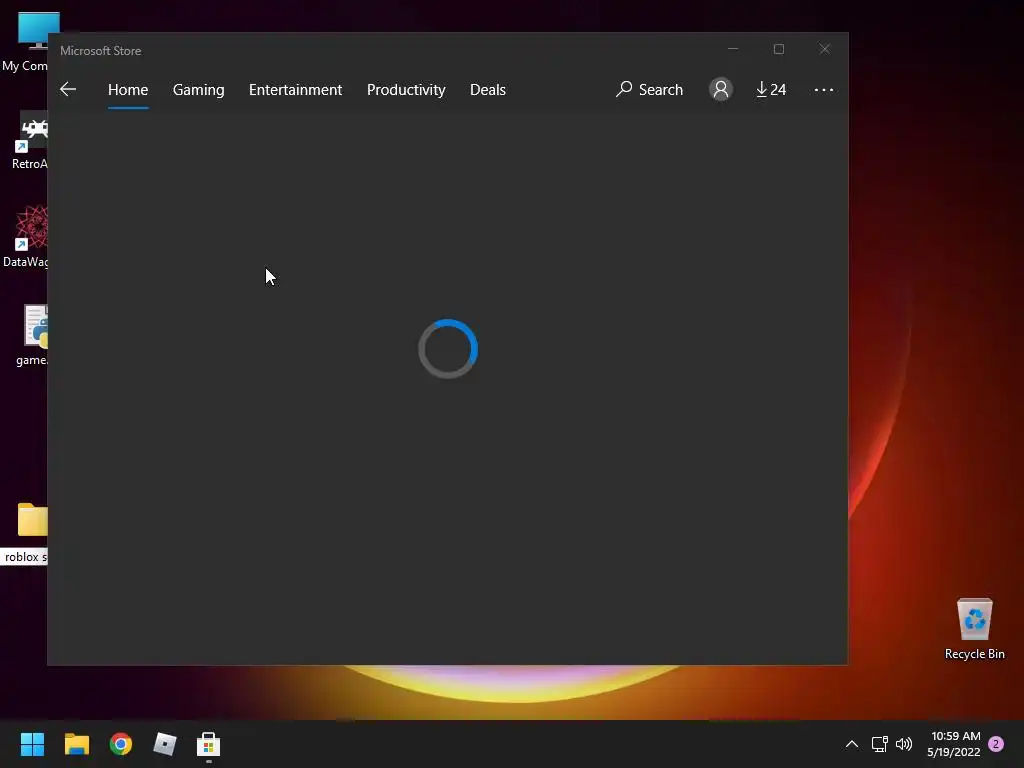This screenshot has height=768, width=1024.
Task: Click the Microsoft Store window title
Action: tap(101, 50)
